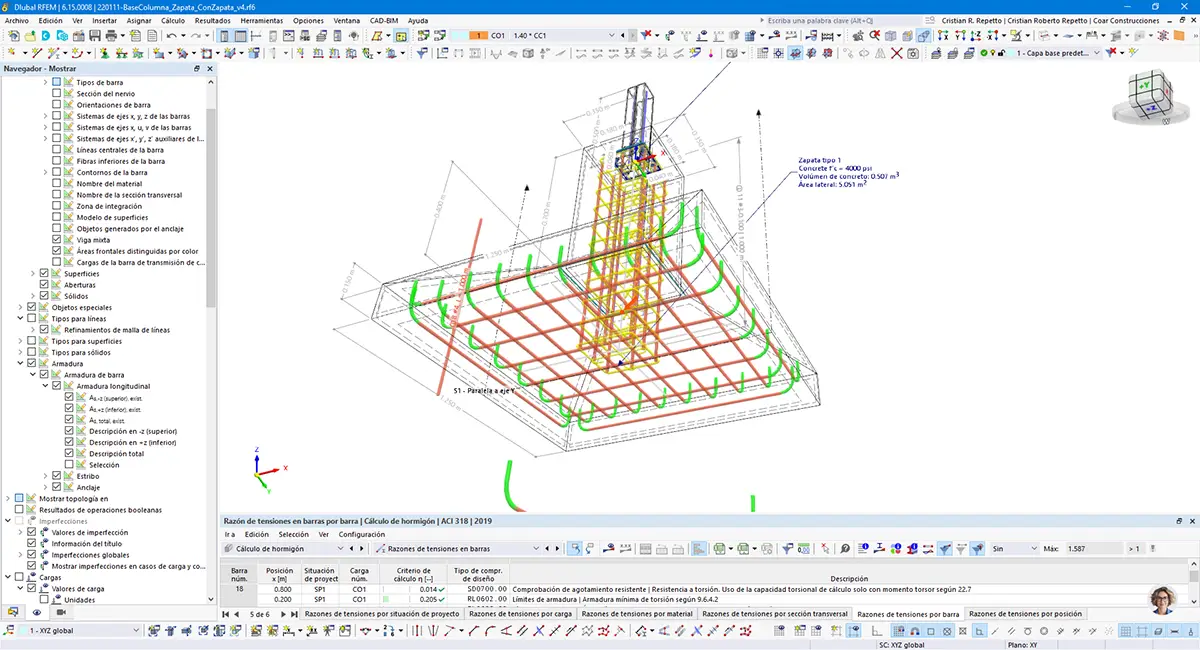Switch to Razones de tensiones por carga tab

(x=521, y=614)
